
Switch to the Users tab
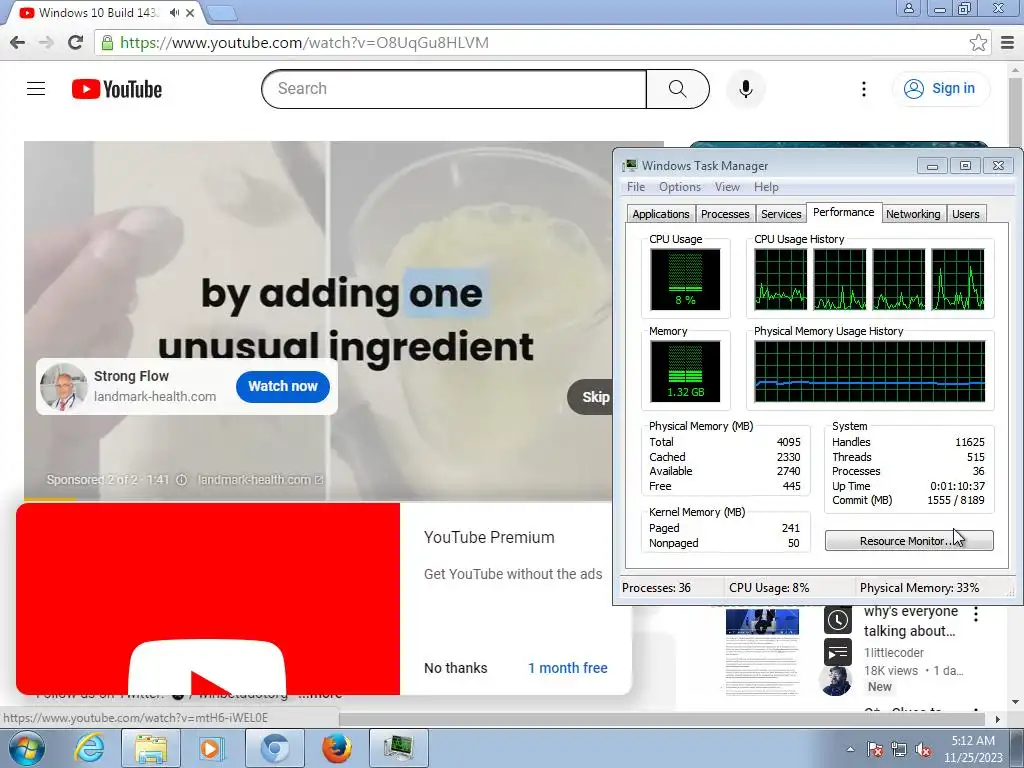[x=965, y=214]
